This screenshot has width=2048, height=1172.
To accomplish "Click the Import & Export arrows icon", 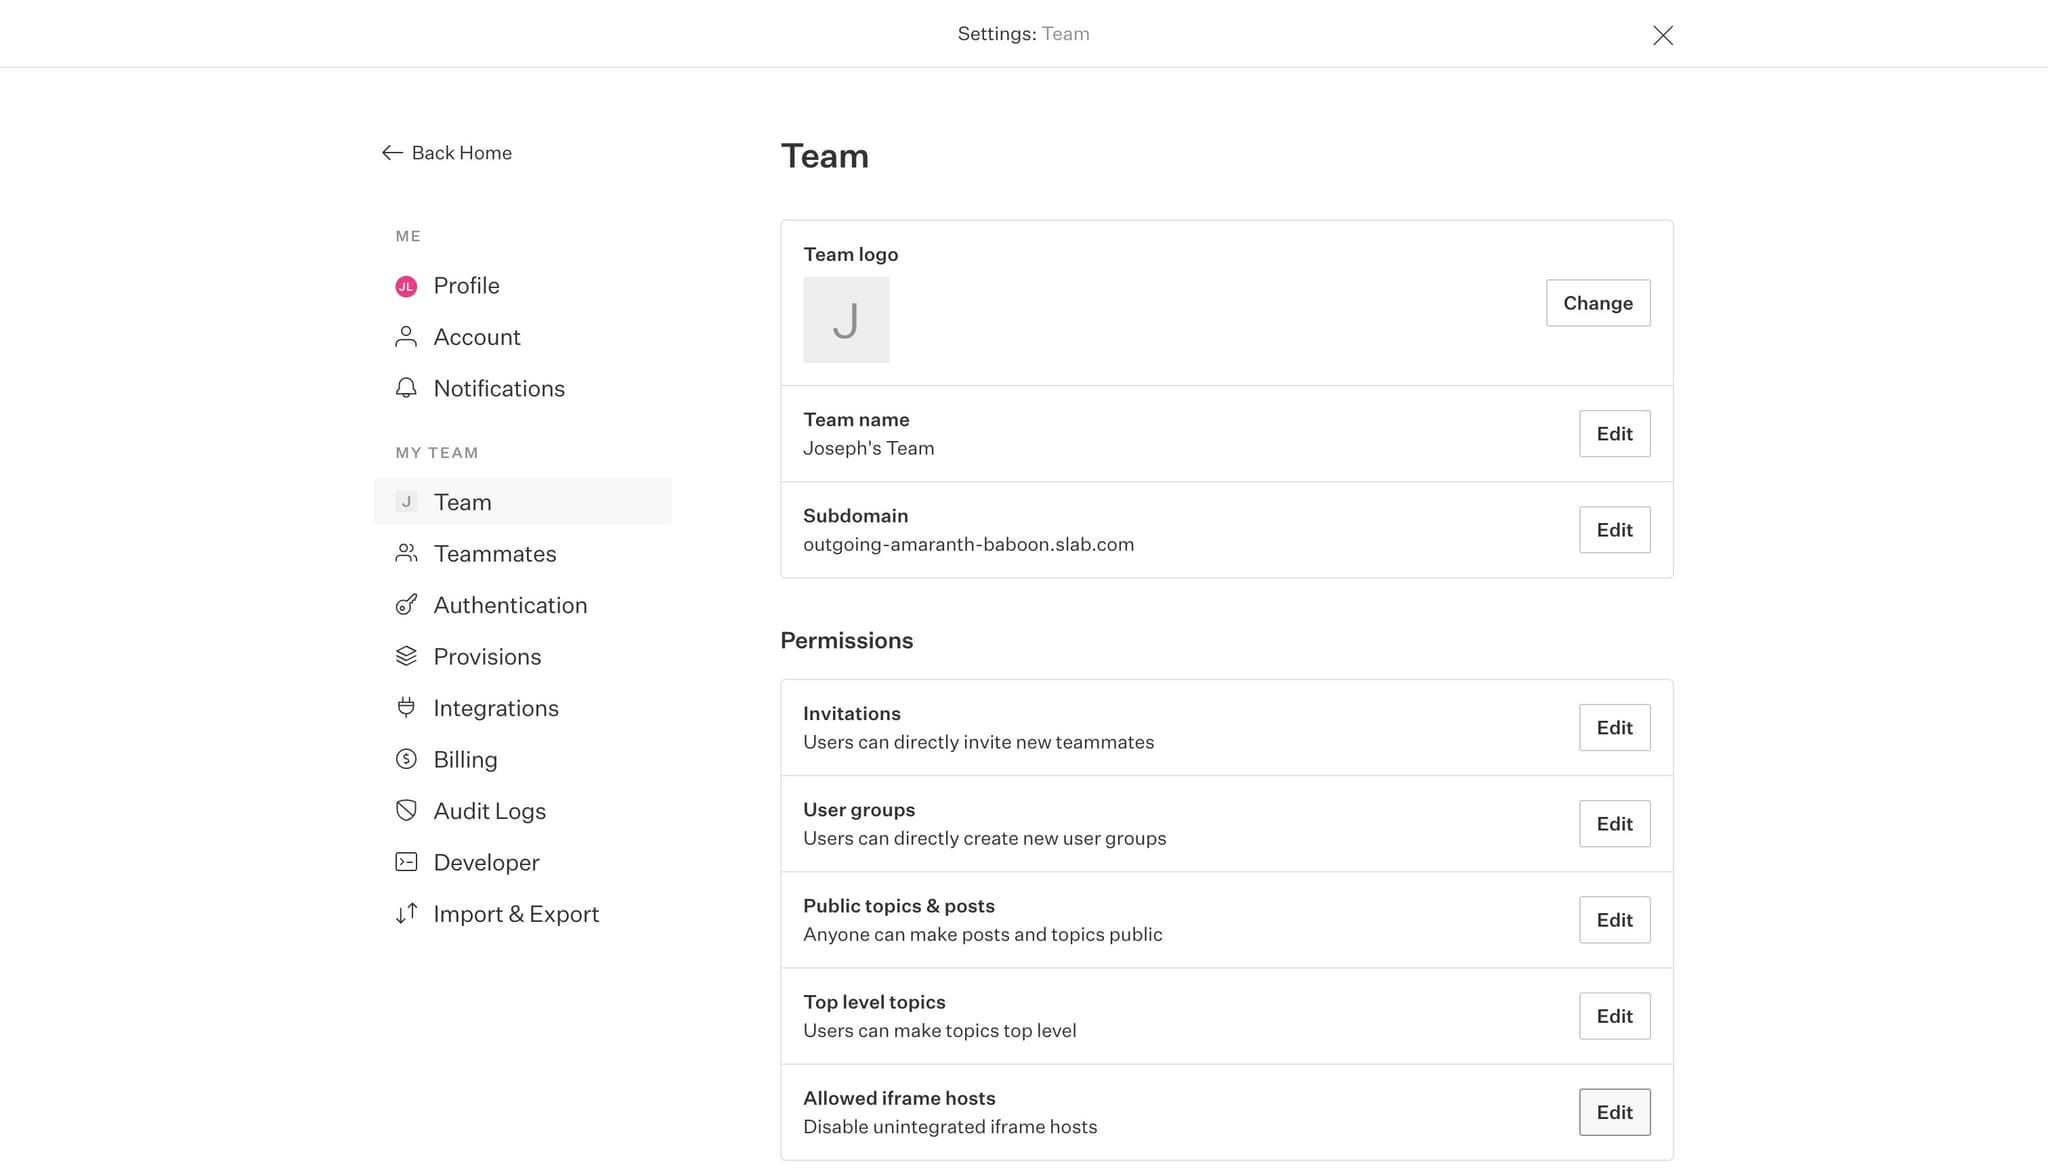I will [x=406, y=913].
